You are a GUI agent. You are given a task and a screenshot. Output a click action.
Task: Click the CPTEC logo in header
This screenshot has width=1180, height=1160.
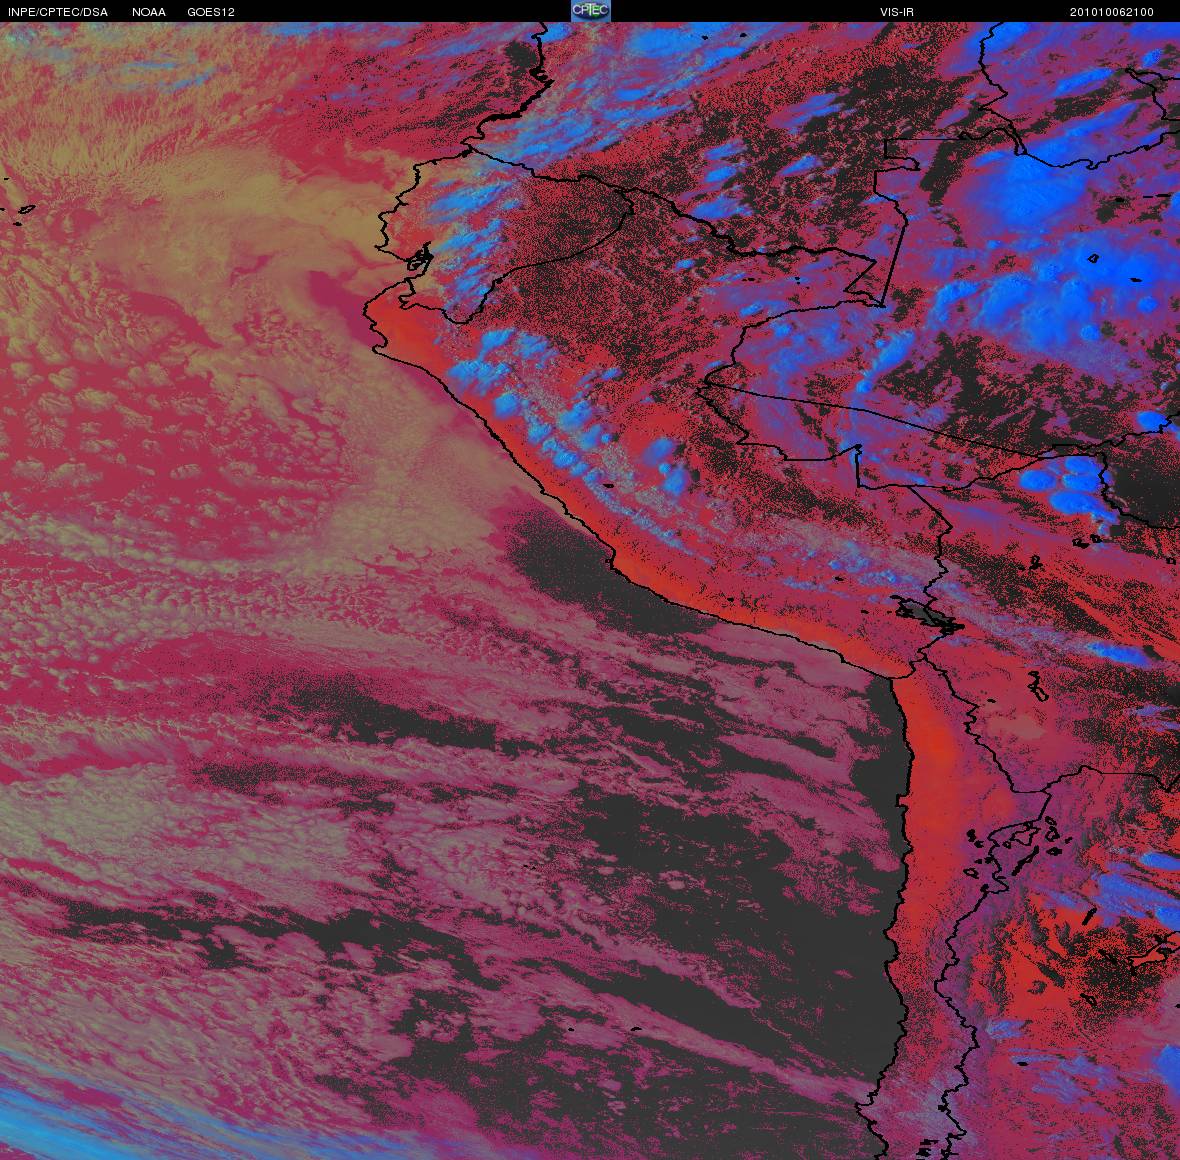point(590,11)
